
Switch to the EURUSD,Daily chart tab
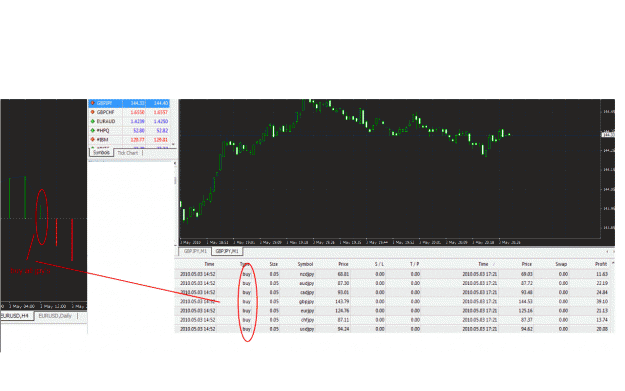(55, 316)
